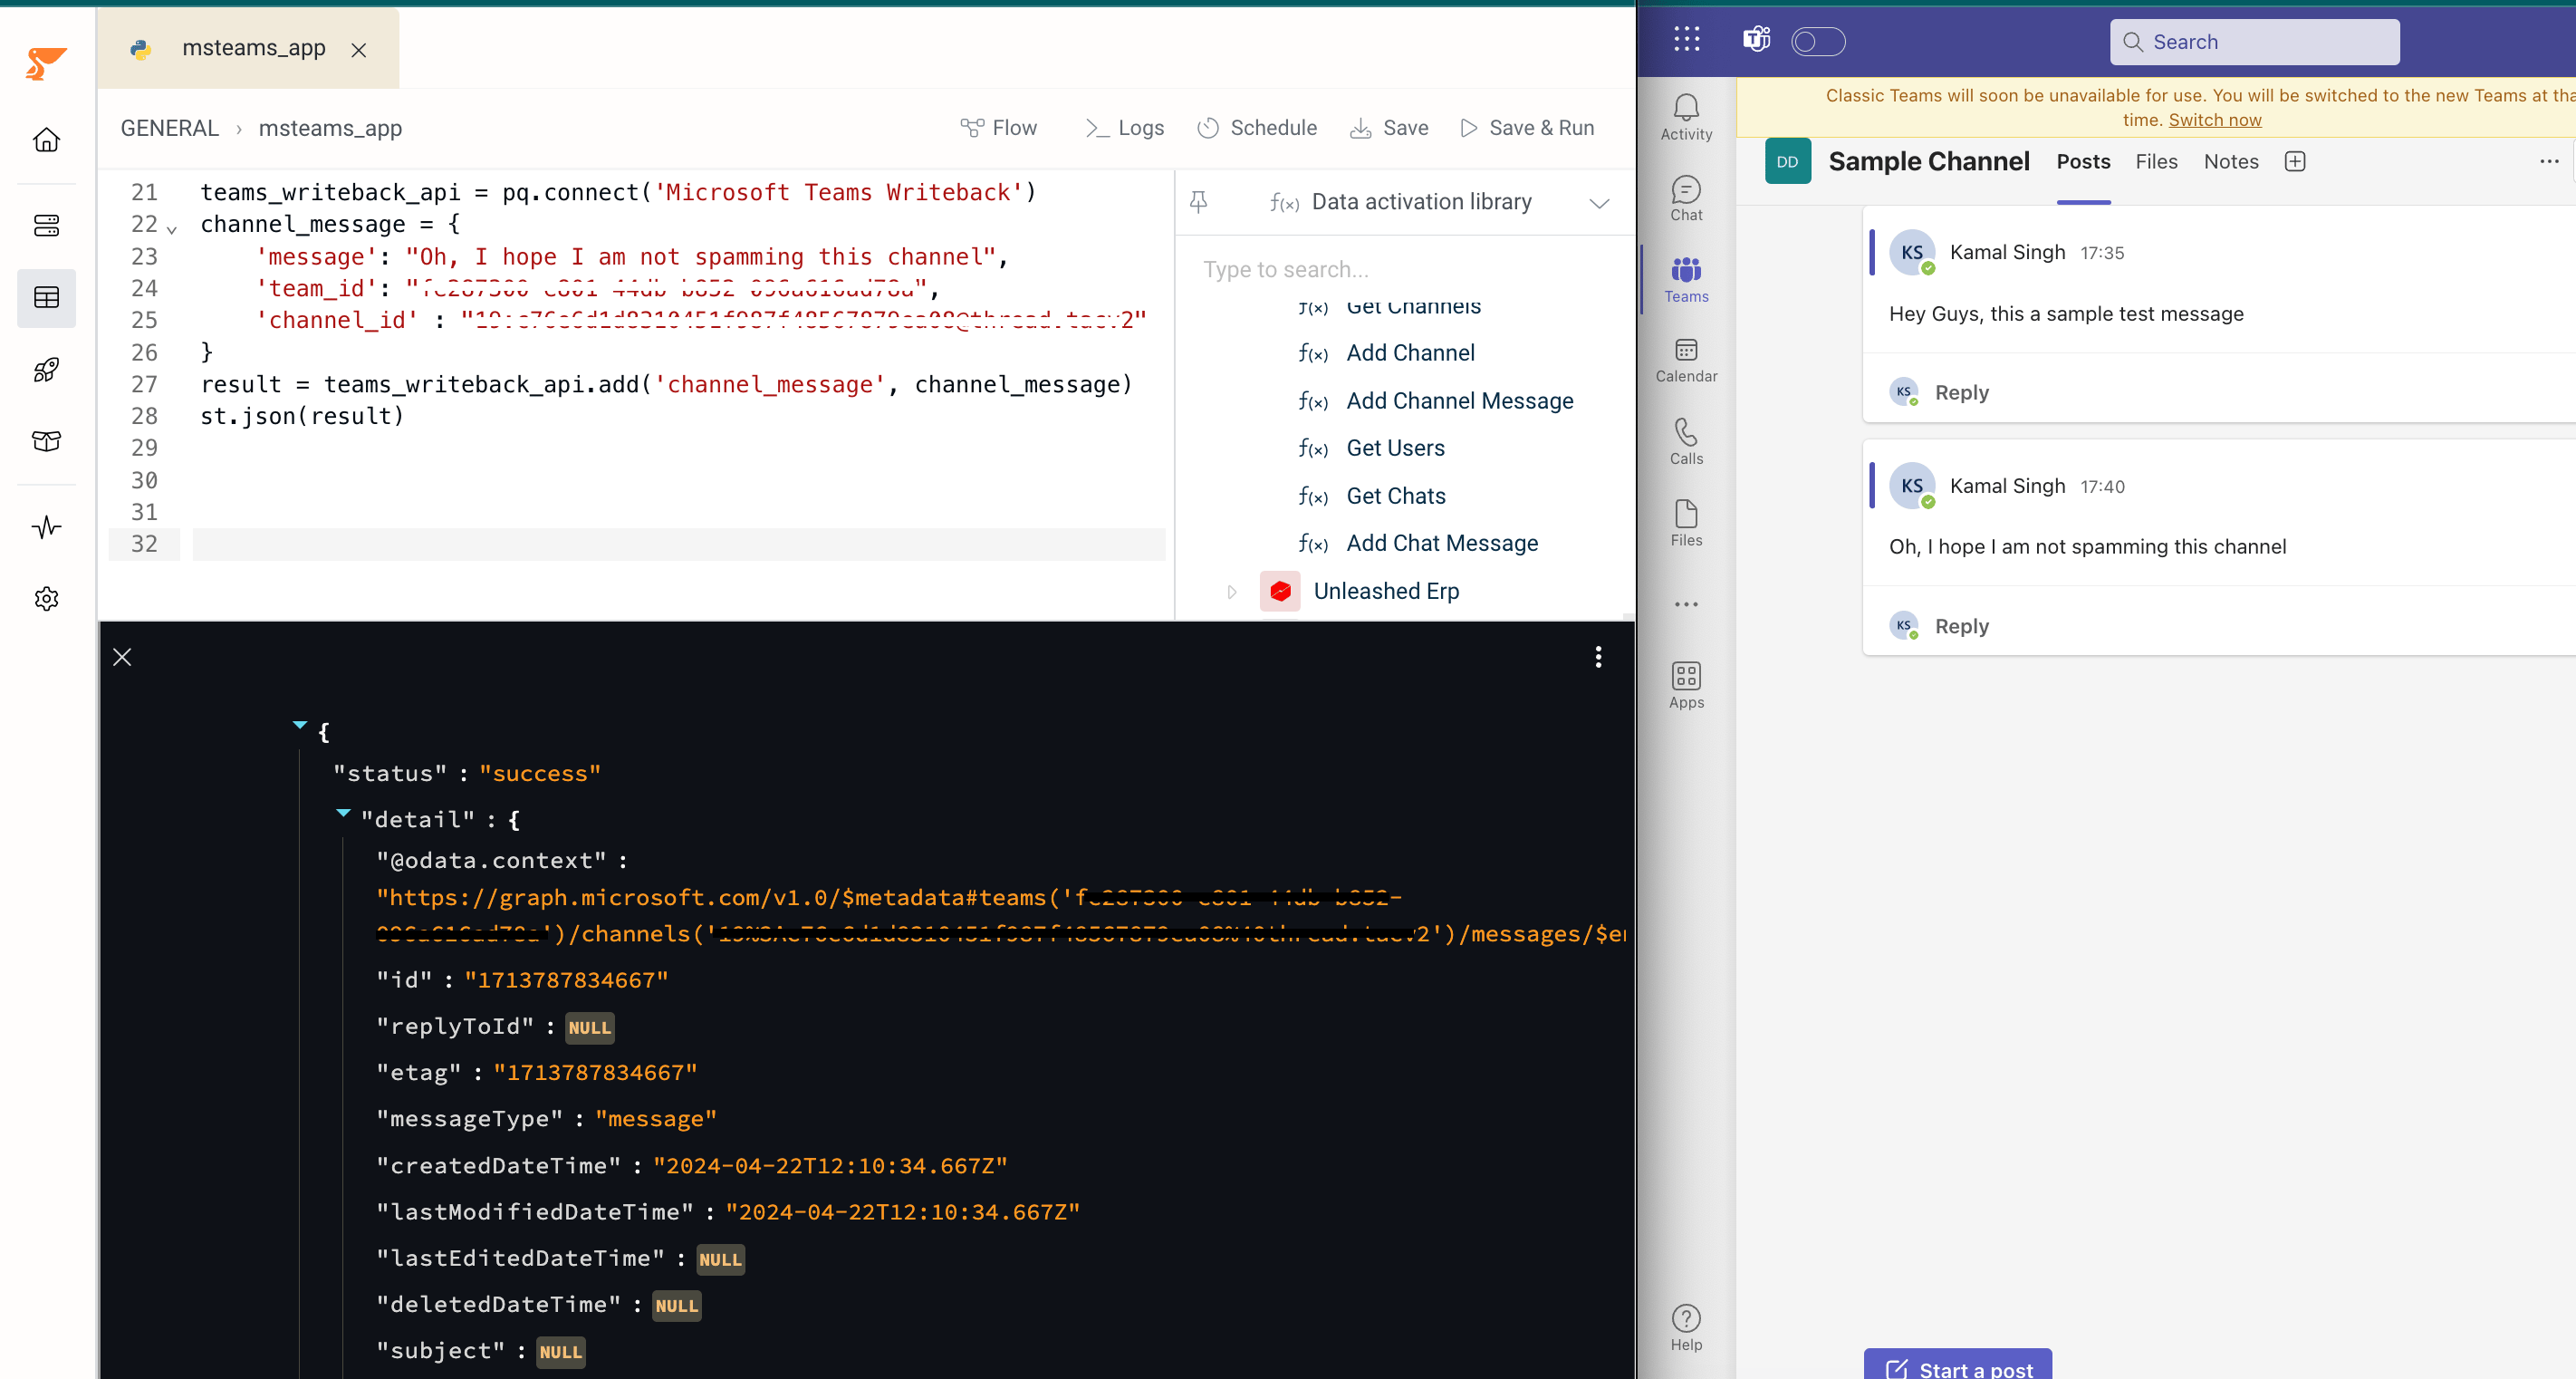Open more apps ellipsis in Teams sidebar

pyautogui.click(x=1686, y=604)
